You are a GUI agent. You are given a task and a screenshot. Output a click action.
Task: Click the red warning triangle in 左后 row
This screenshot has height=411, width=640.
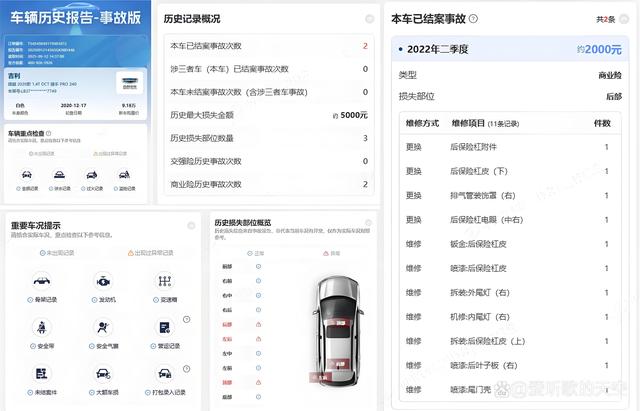[x=258, y=339]
